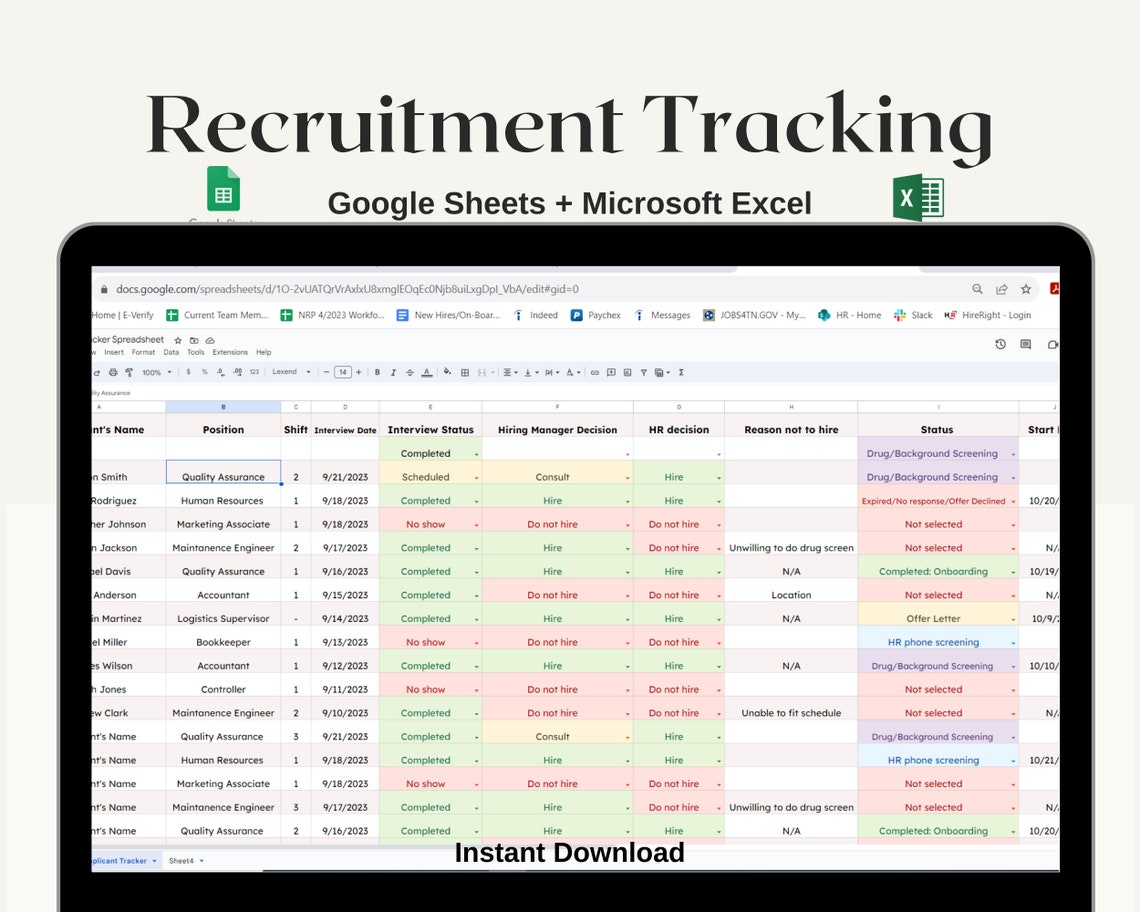The image size is (1140, 912).
Task: Expand the font size dropdown showing 14
Action: pyautogui.click(x=343, y=371)
